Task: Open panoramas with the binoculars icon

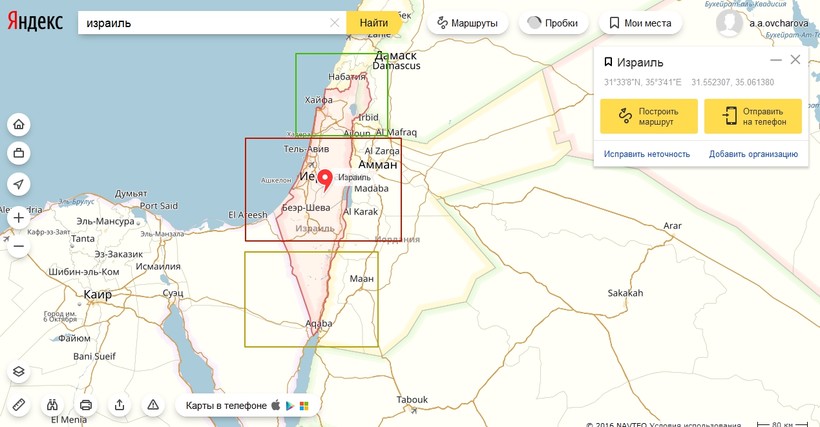Action: 52,405
